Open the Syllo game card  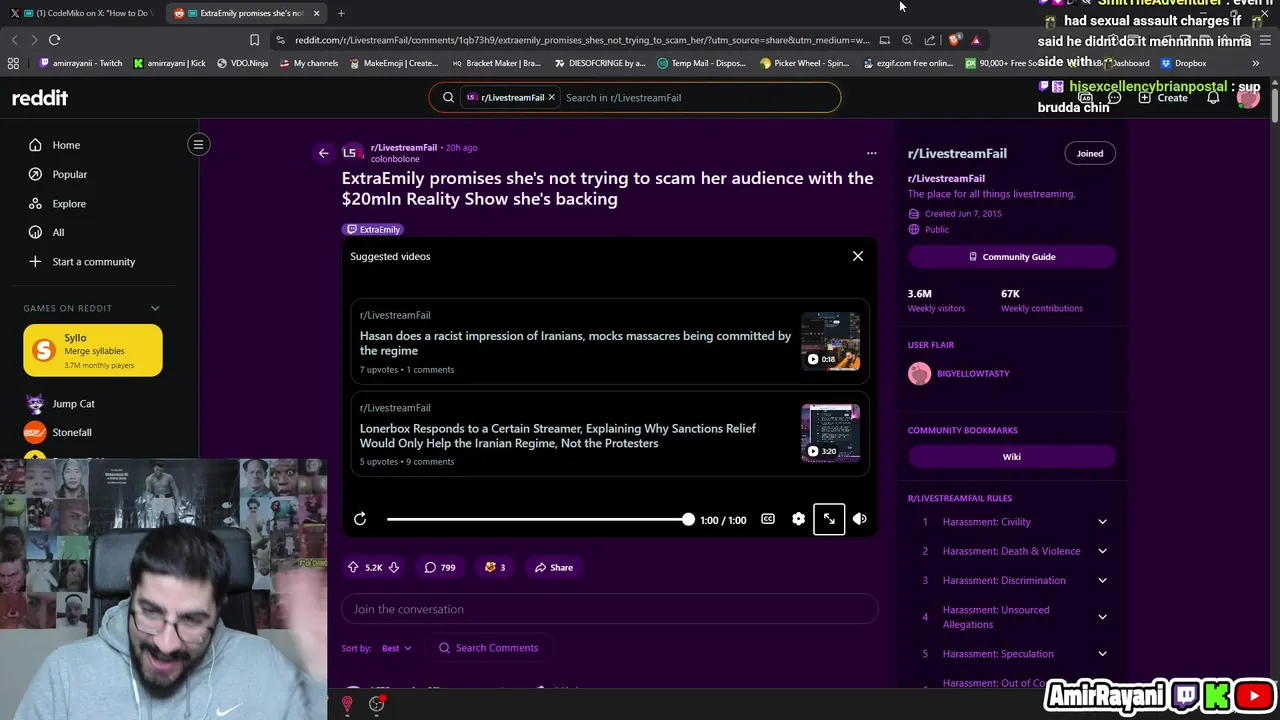93,350
